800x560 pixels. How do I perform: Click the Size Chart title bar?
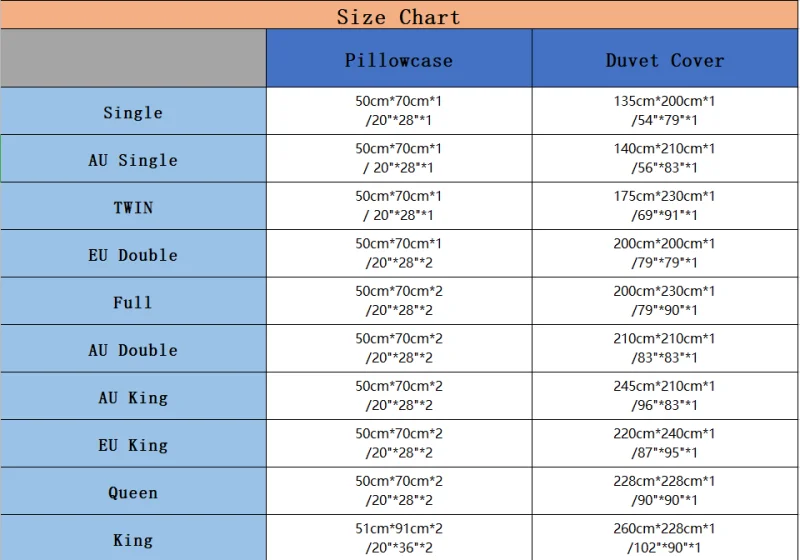[x=399, y=16]
